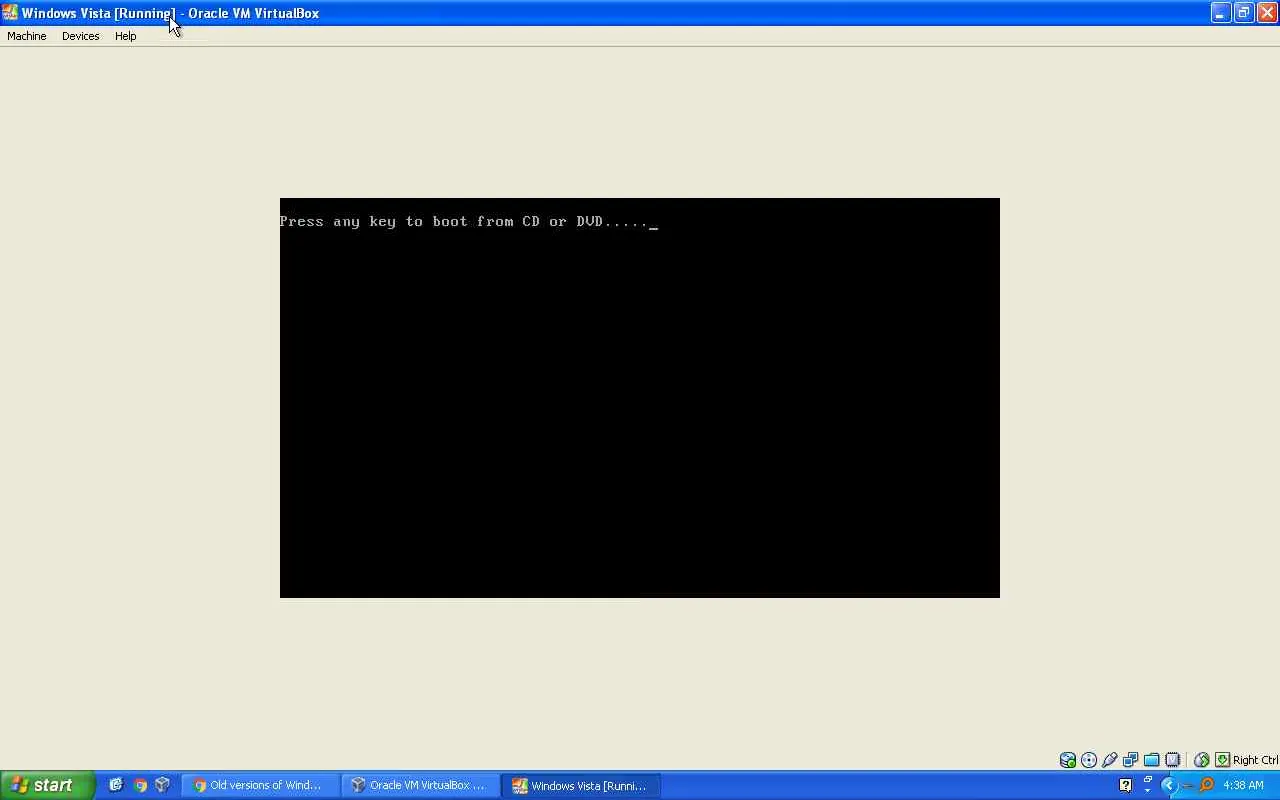Click the orange tray notification icon

[1206, 785]
